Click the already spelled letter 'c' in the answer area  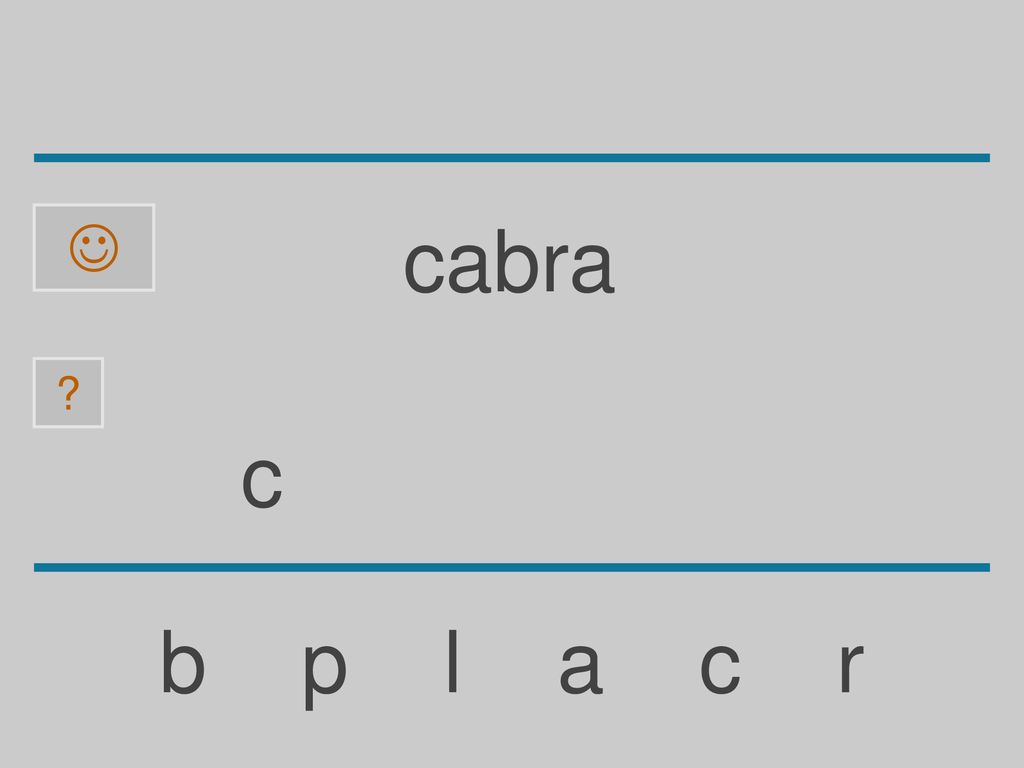pos(262,483)
